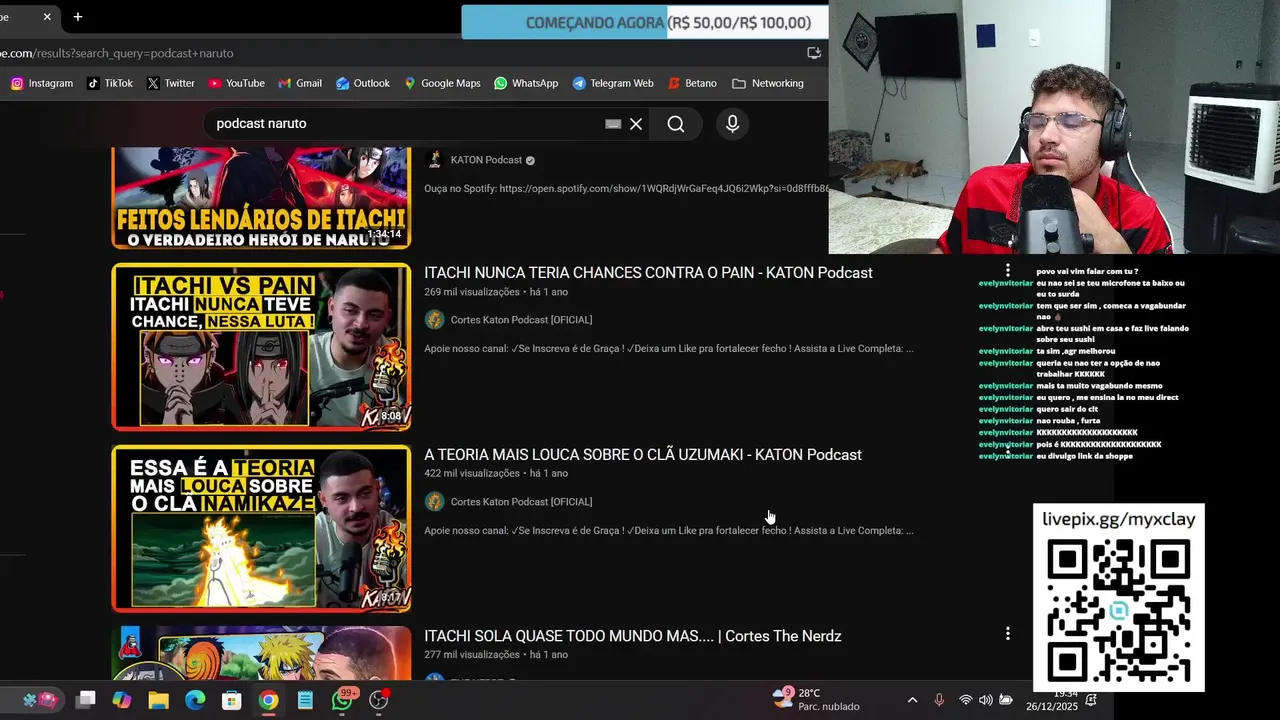
Task: Open the on-screen keyboard in search box
Action: 613,124
